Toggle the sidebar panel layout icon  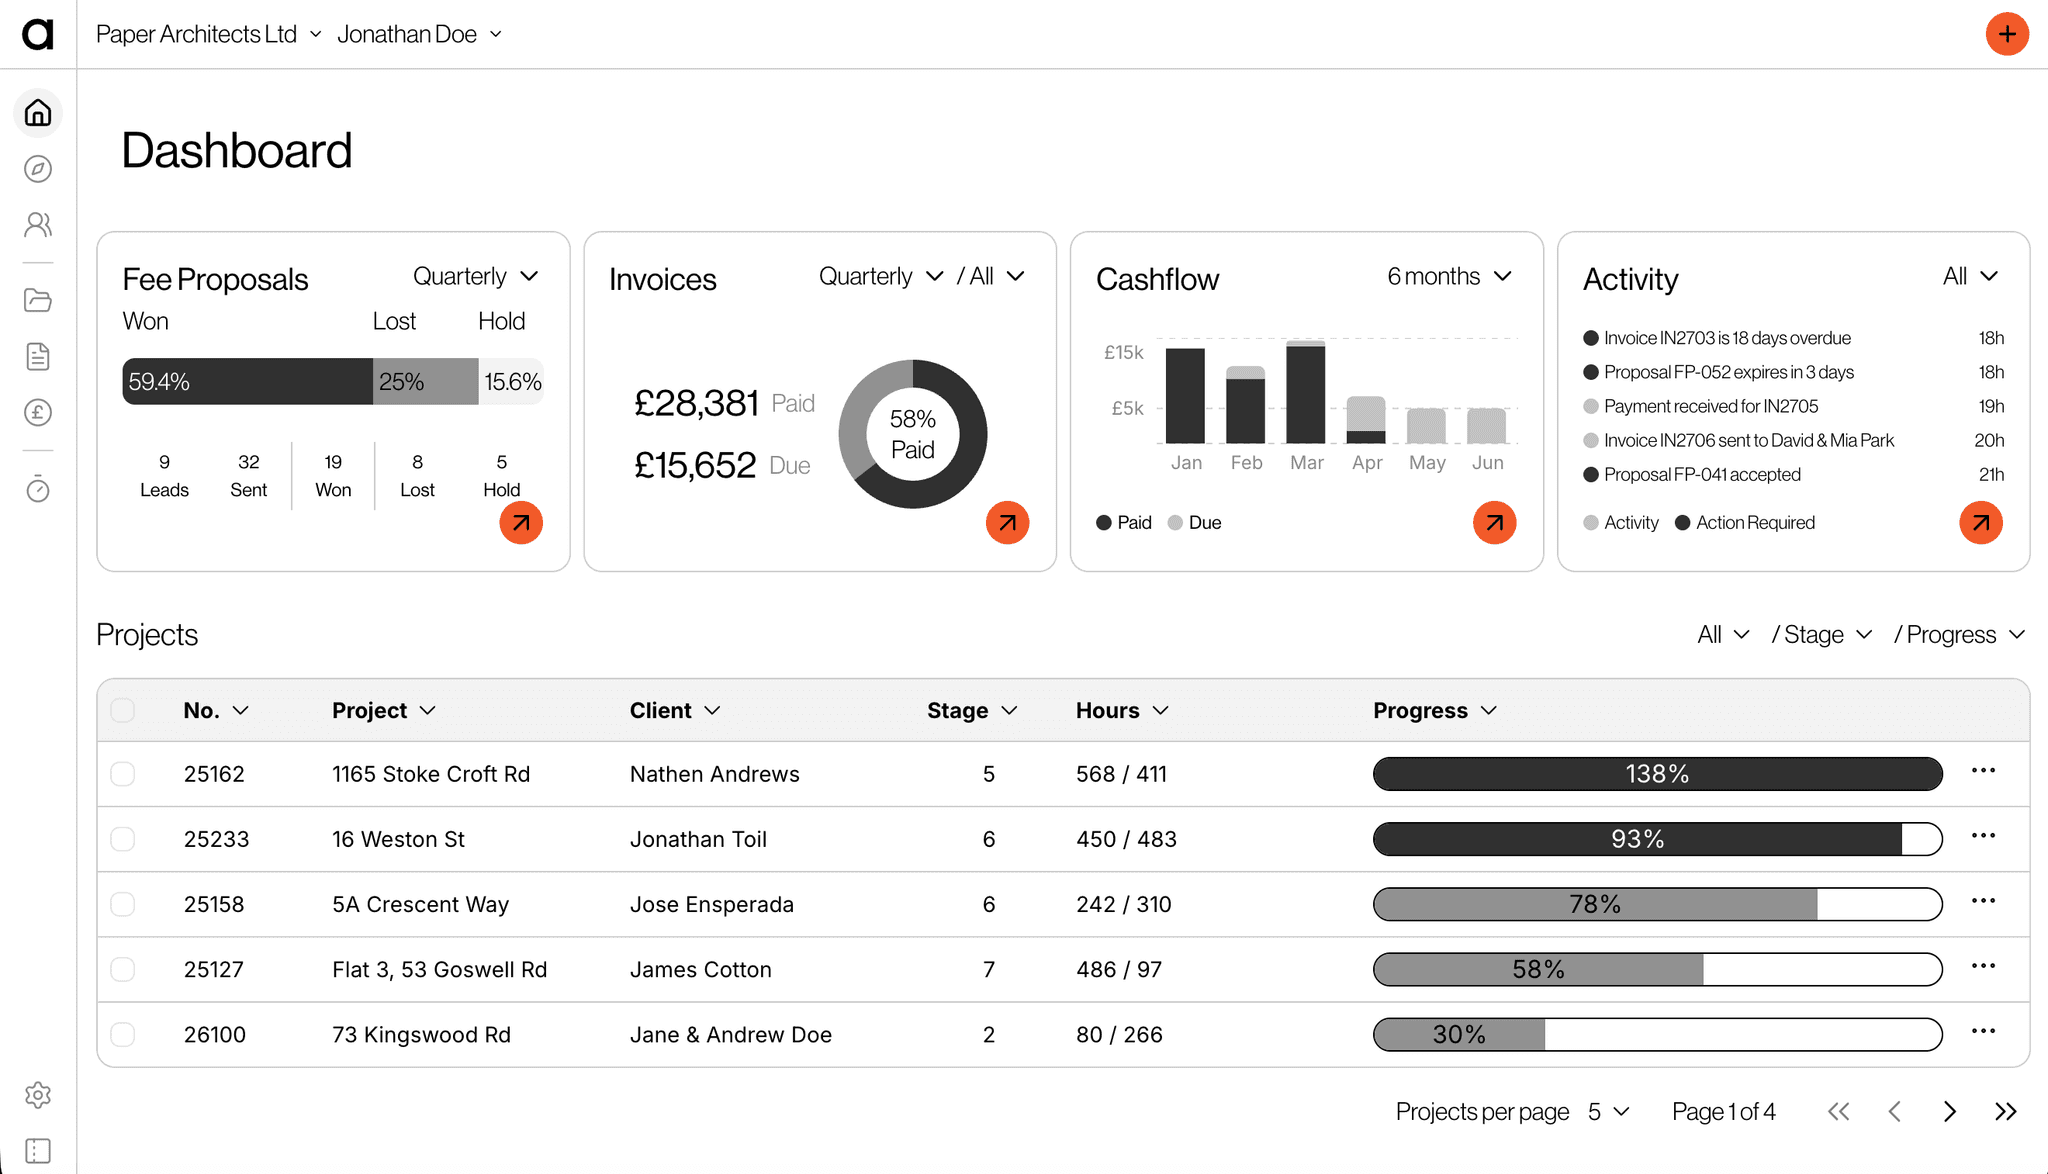pyautogui.click(x=38, y=1151)
